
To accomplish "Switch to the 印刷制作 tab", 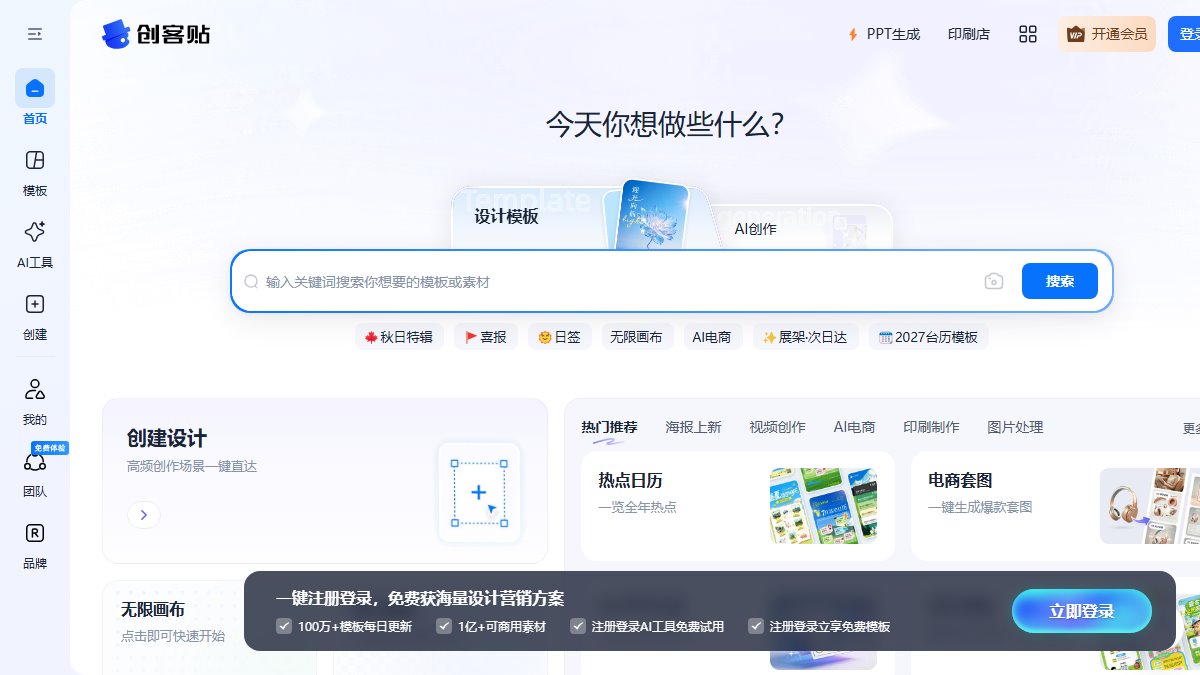I will (931, 427).
